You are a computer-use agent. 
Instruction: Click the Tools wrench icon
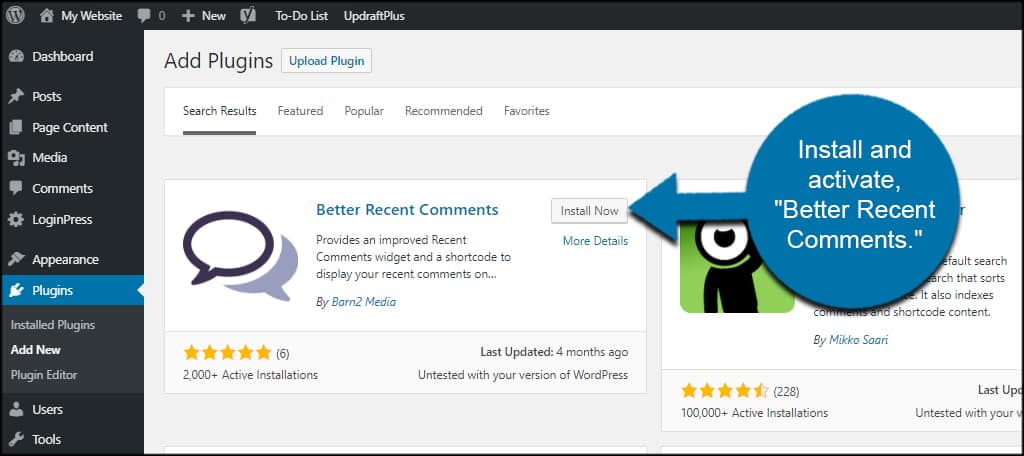pos(16,439)
